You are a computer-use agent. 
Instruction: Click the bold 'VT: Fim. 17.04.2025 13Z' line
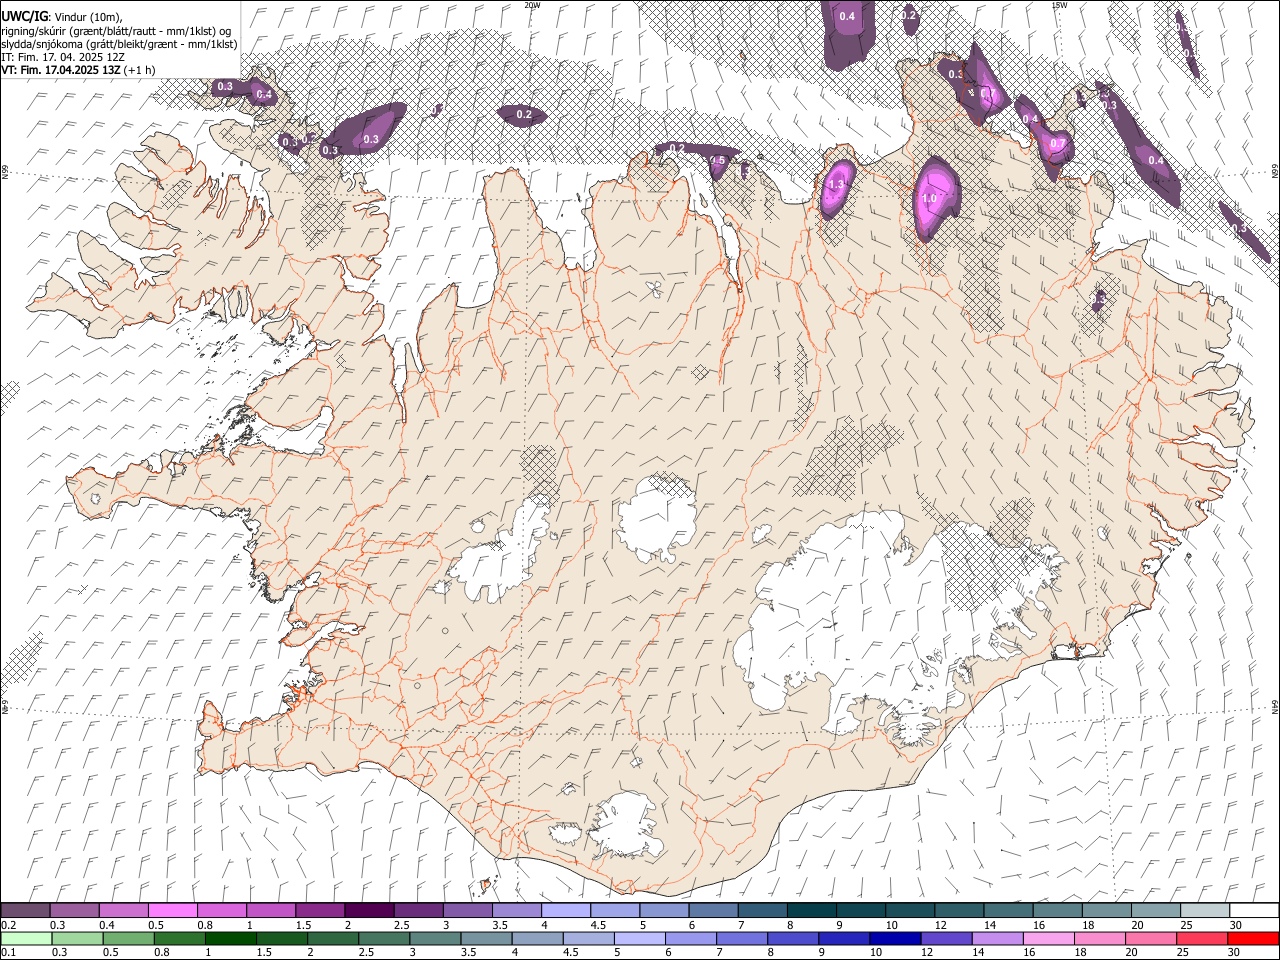click(62, 70)
